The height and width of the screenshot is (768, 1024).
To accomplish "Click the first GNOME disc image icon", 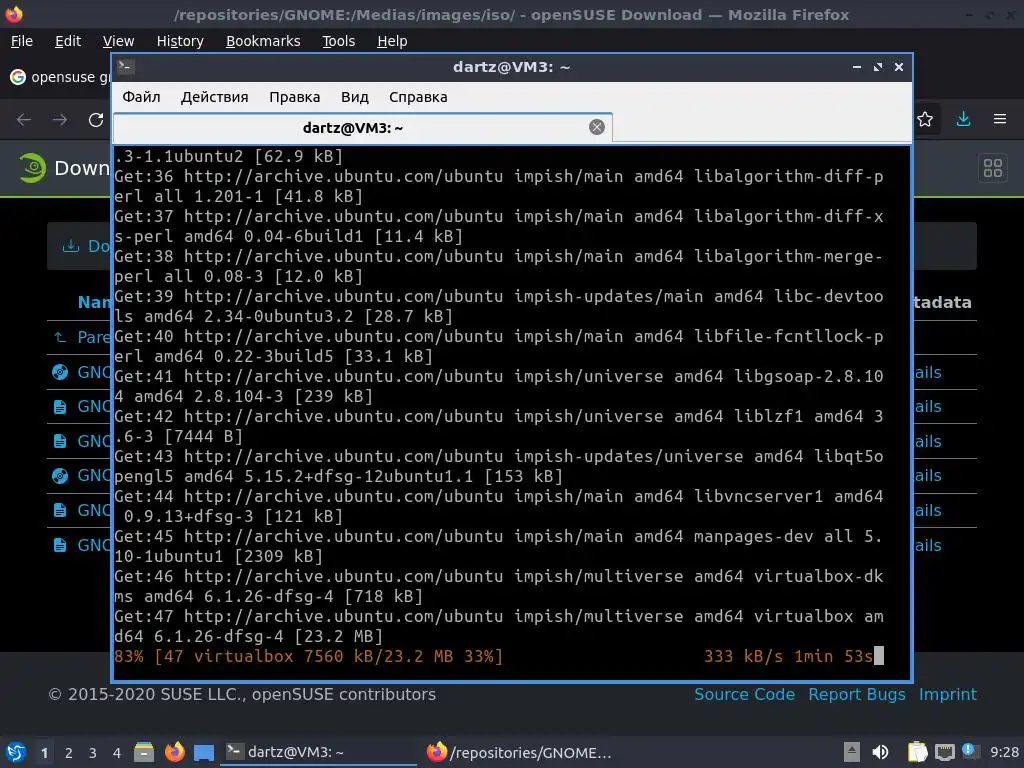I will click(60, 372).
